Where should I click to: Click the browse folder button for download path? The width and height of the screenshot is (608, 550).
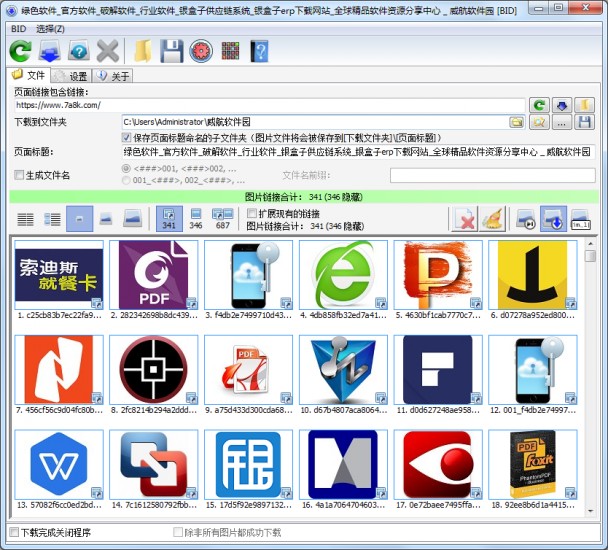(x=516, y=122)
